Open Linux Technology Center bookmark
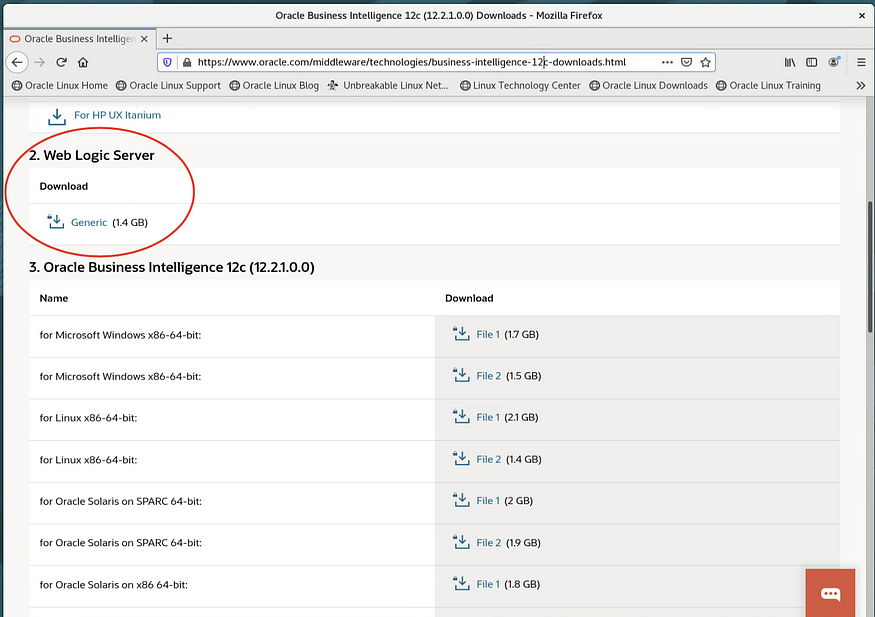The image size is (875, 617). [520, 85]
